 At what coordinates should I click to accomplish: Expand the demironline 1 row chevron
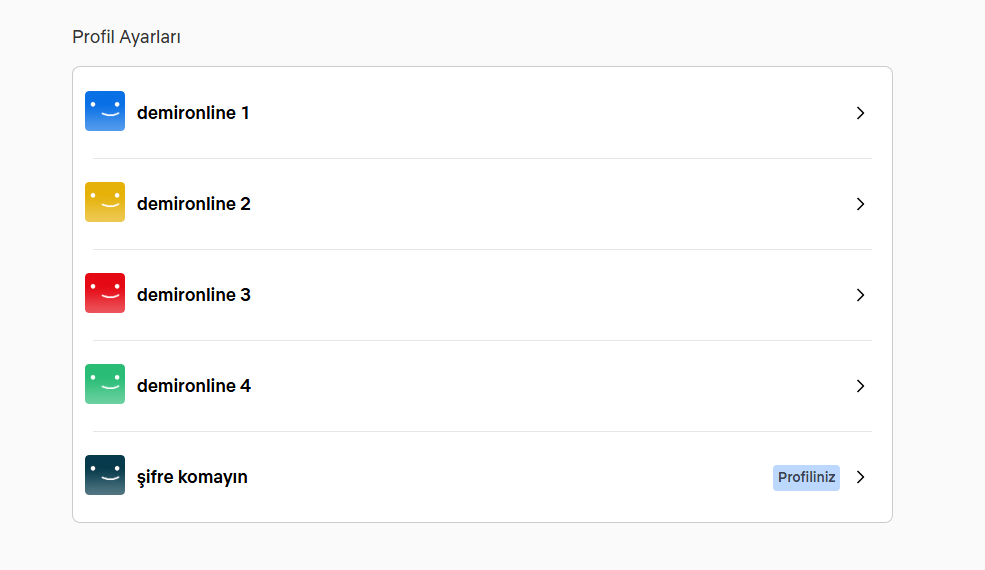tap(861, 113)
